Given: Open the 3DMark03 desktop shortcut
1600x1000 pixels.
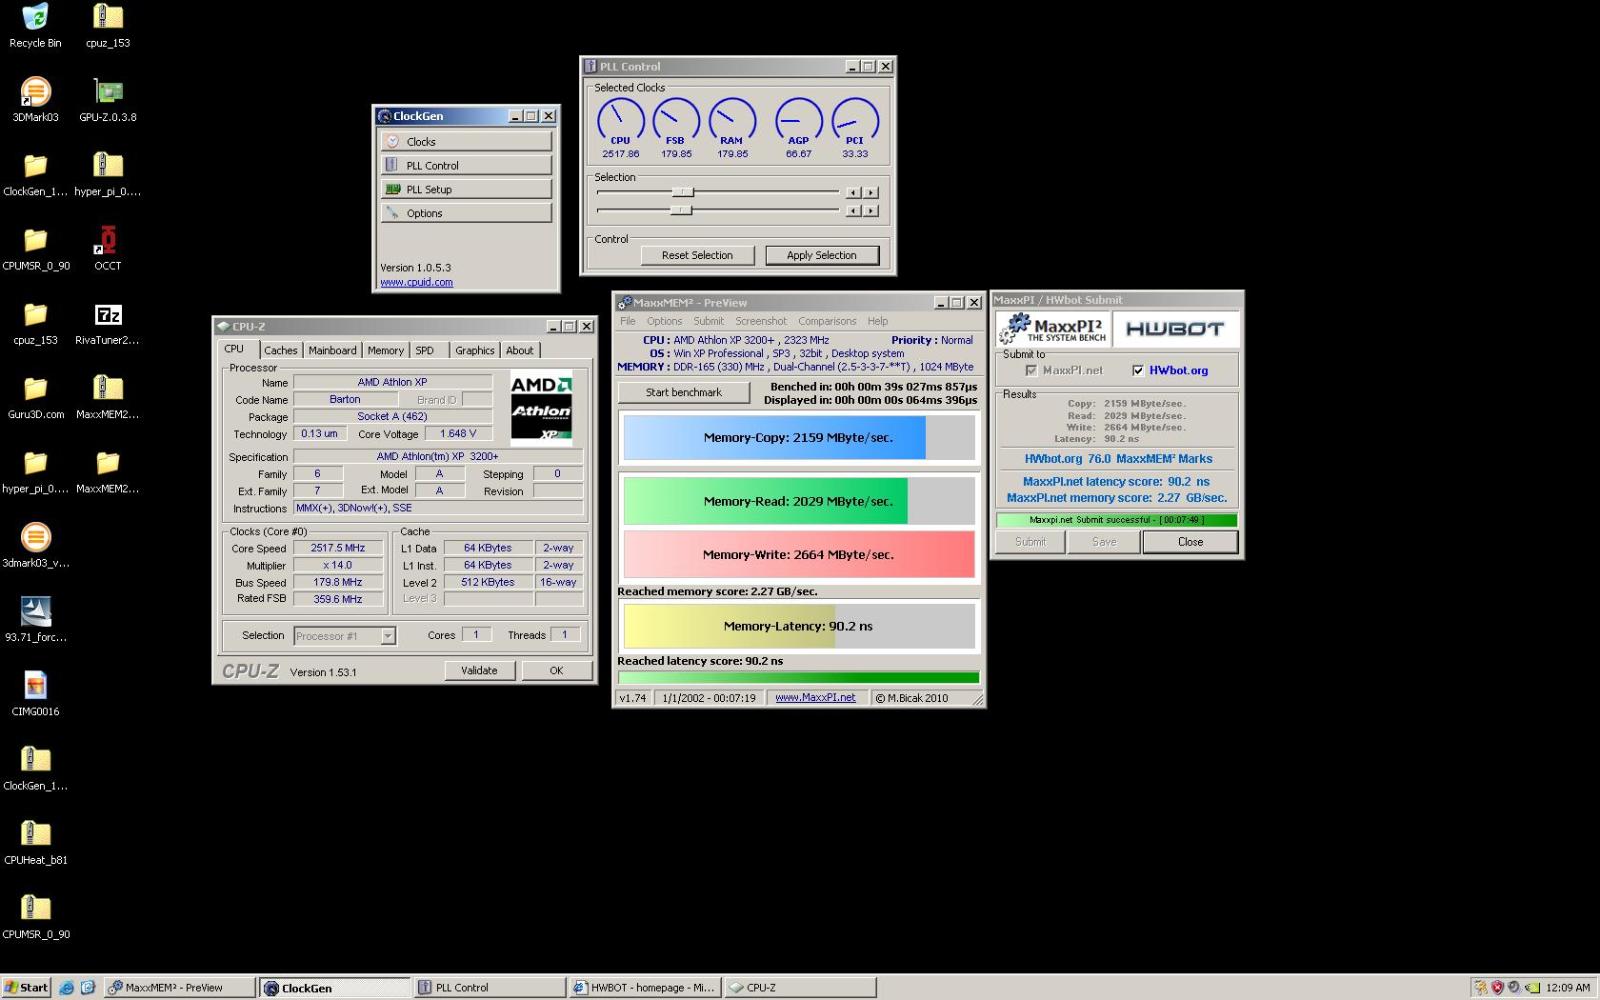Looking at the screenshot, I should (35, 99).
